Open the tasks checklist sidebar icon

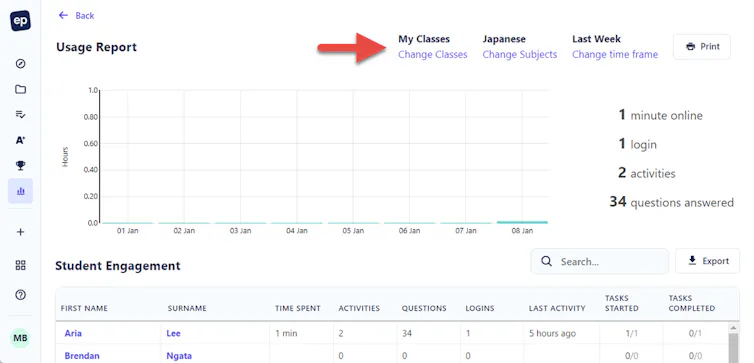click(20, 114)
